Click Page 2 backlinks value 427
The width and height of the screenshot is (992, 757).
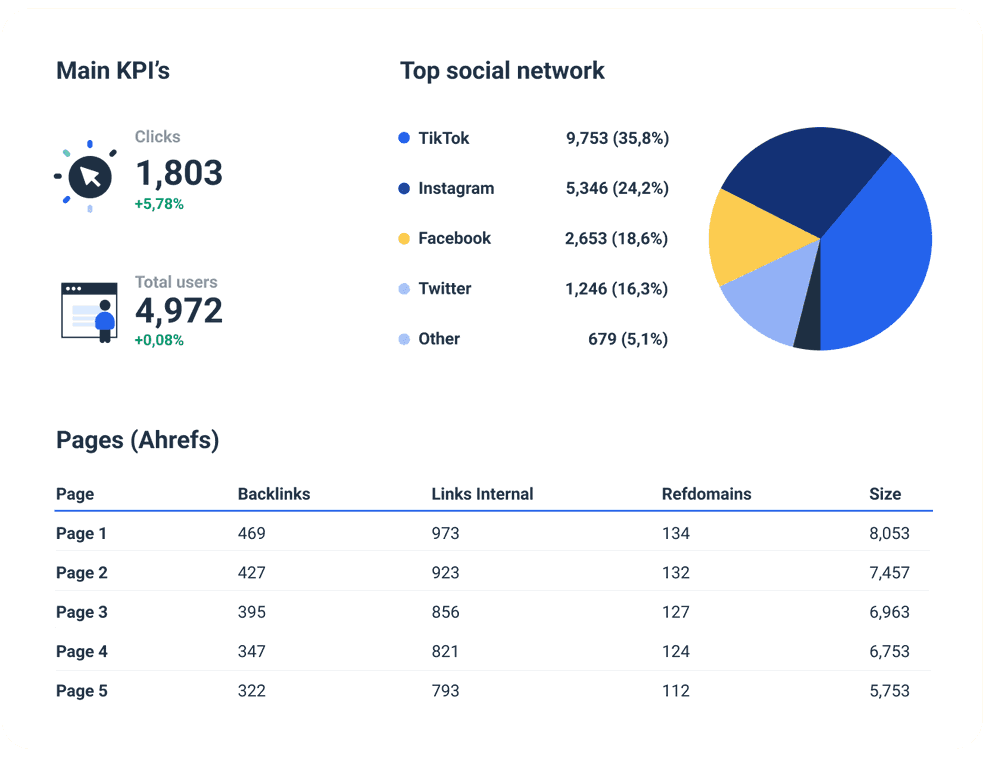(252, 573)
